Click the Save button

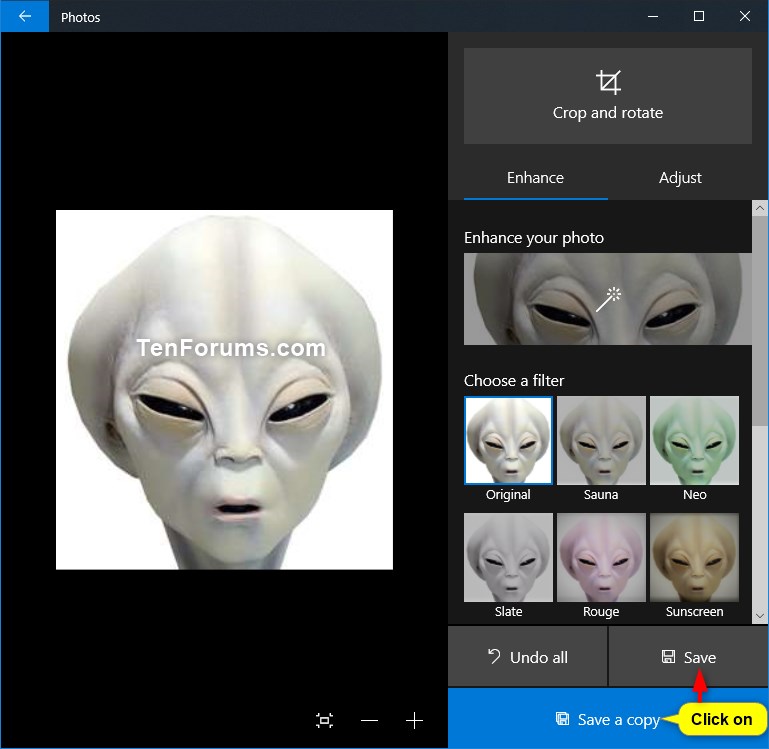tap(688, 657)
